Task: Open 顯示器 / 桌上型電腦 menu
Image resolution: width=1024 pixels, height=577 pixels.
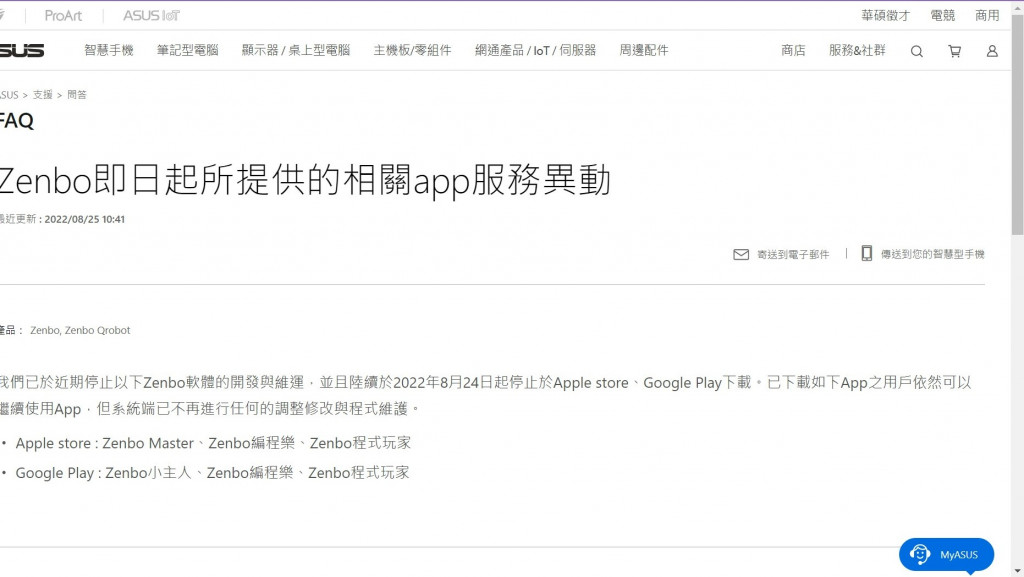Action: [x=296, y=50]
